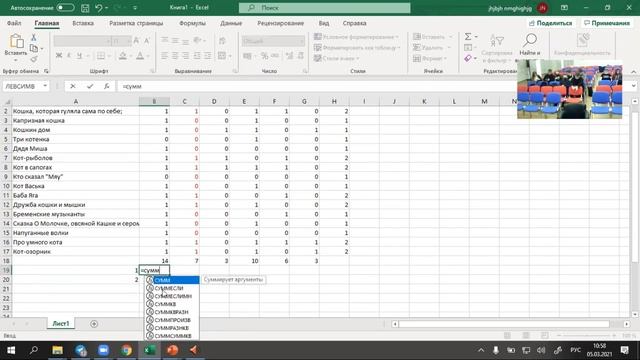Open the font name dropdown

coord(108,41)
